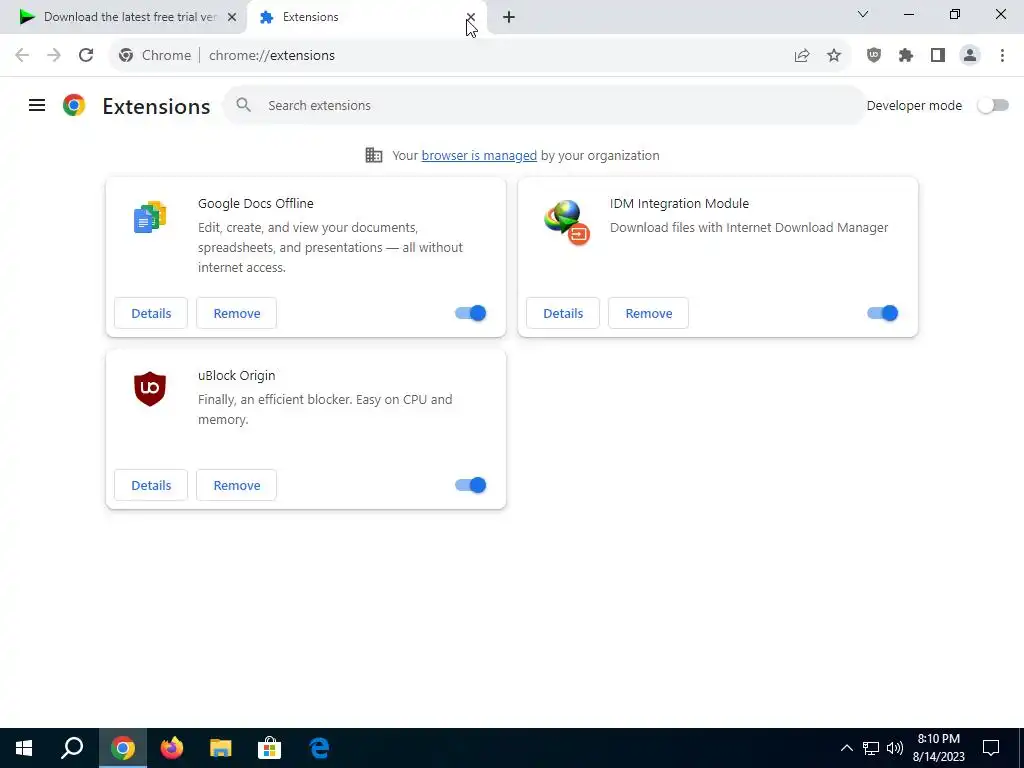Close the Extensions tab
The height and width of the screenshot is (768, 1024).
pos(470,17)
